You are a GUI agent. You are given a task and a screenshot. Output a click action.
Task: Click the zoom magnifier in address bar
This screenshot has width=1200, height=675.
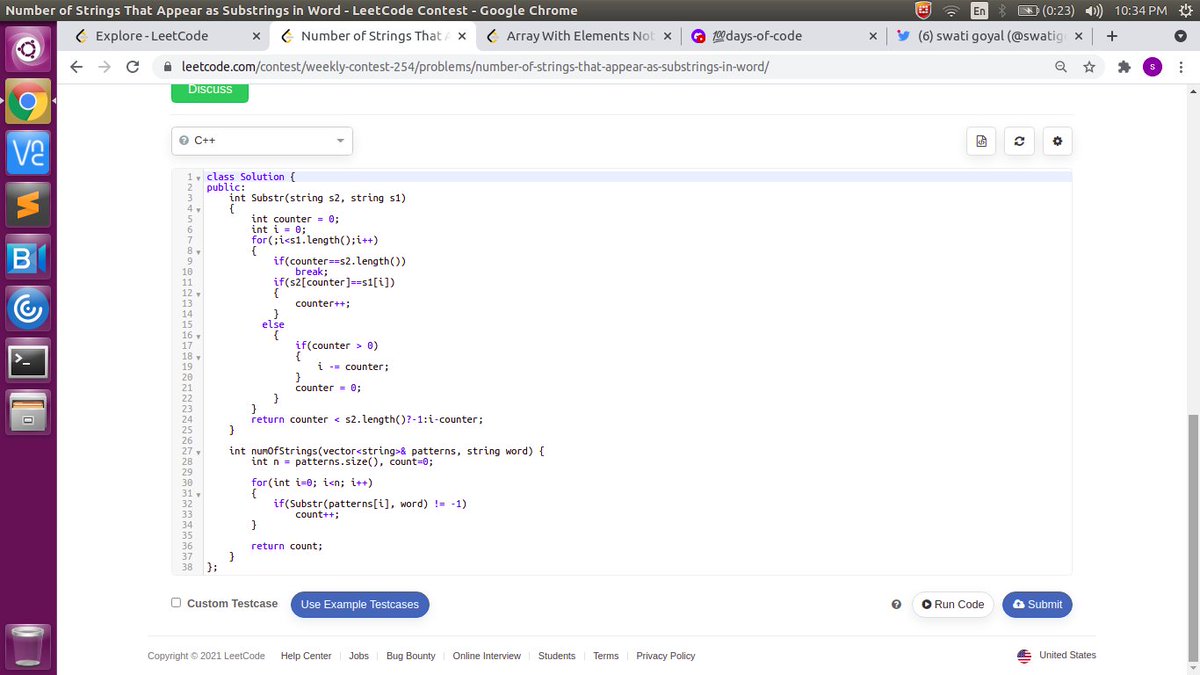(x=1060, y=67)
